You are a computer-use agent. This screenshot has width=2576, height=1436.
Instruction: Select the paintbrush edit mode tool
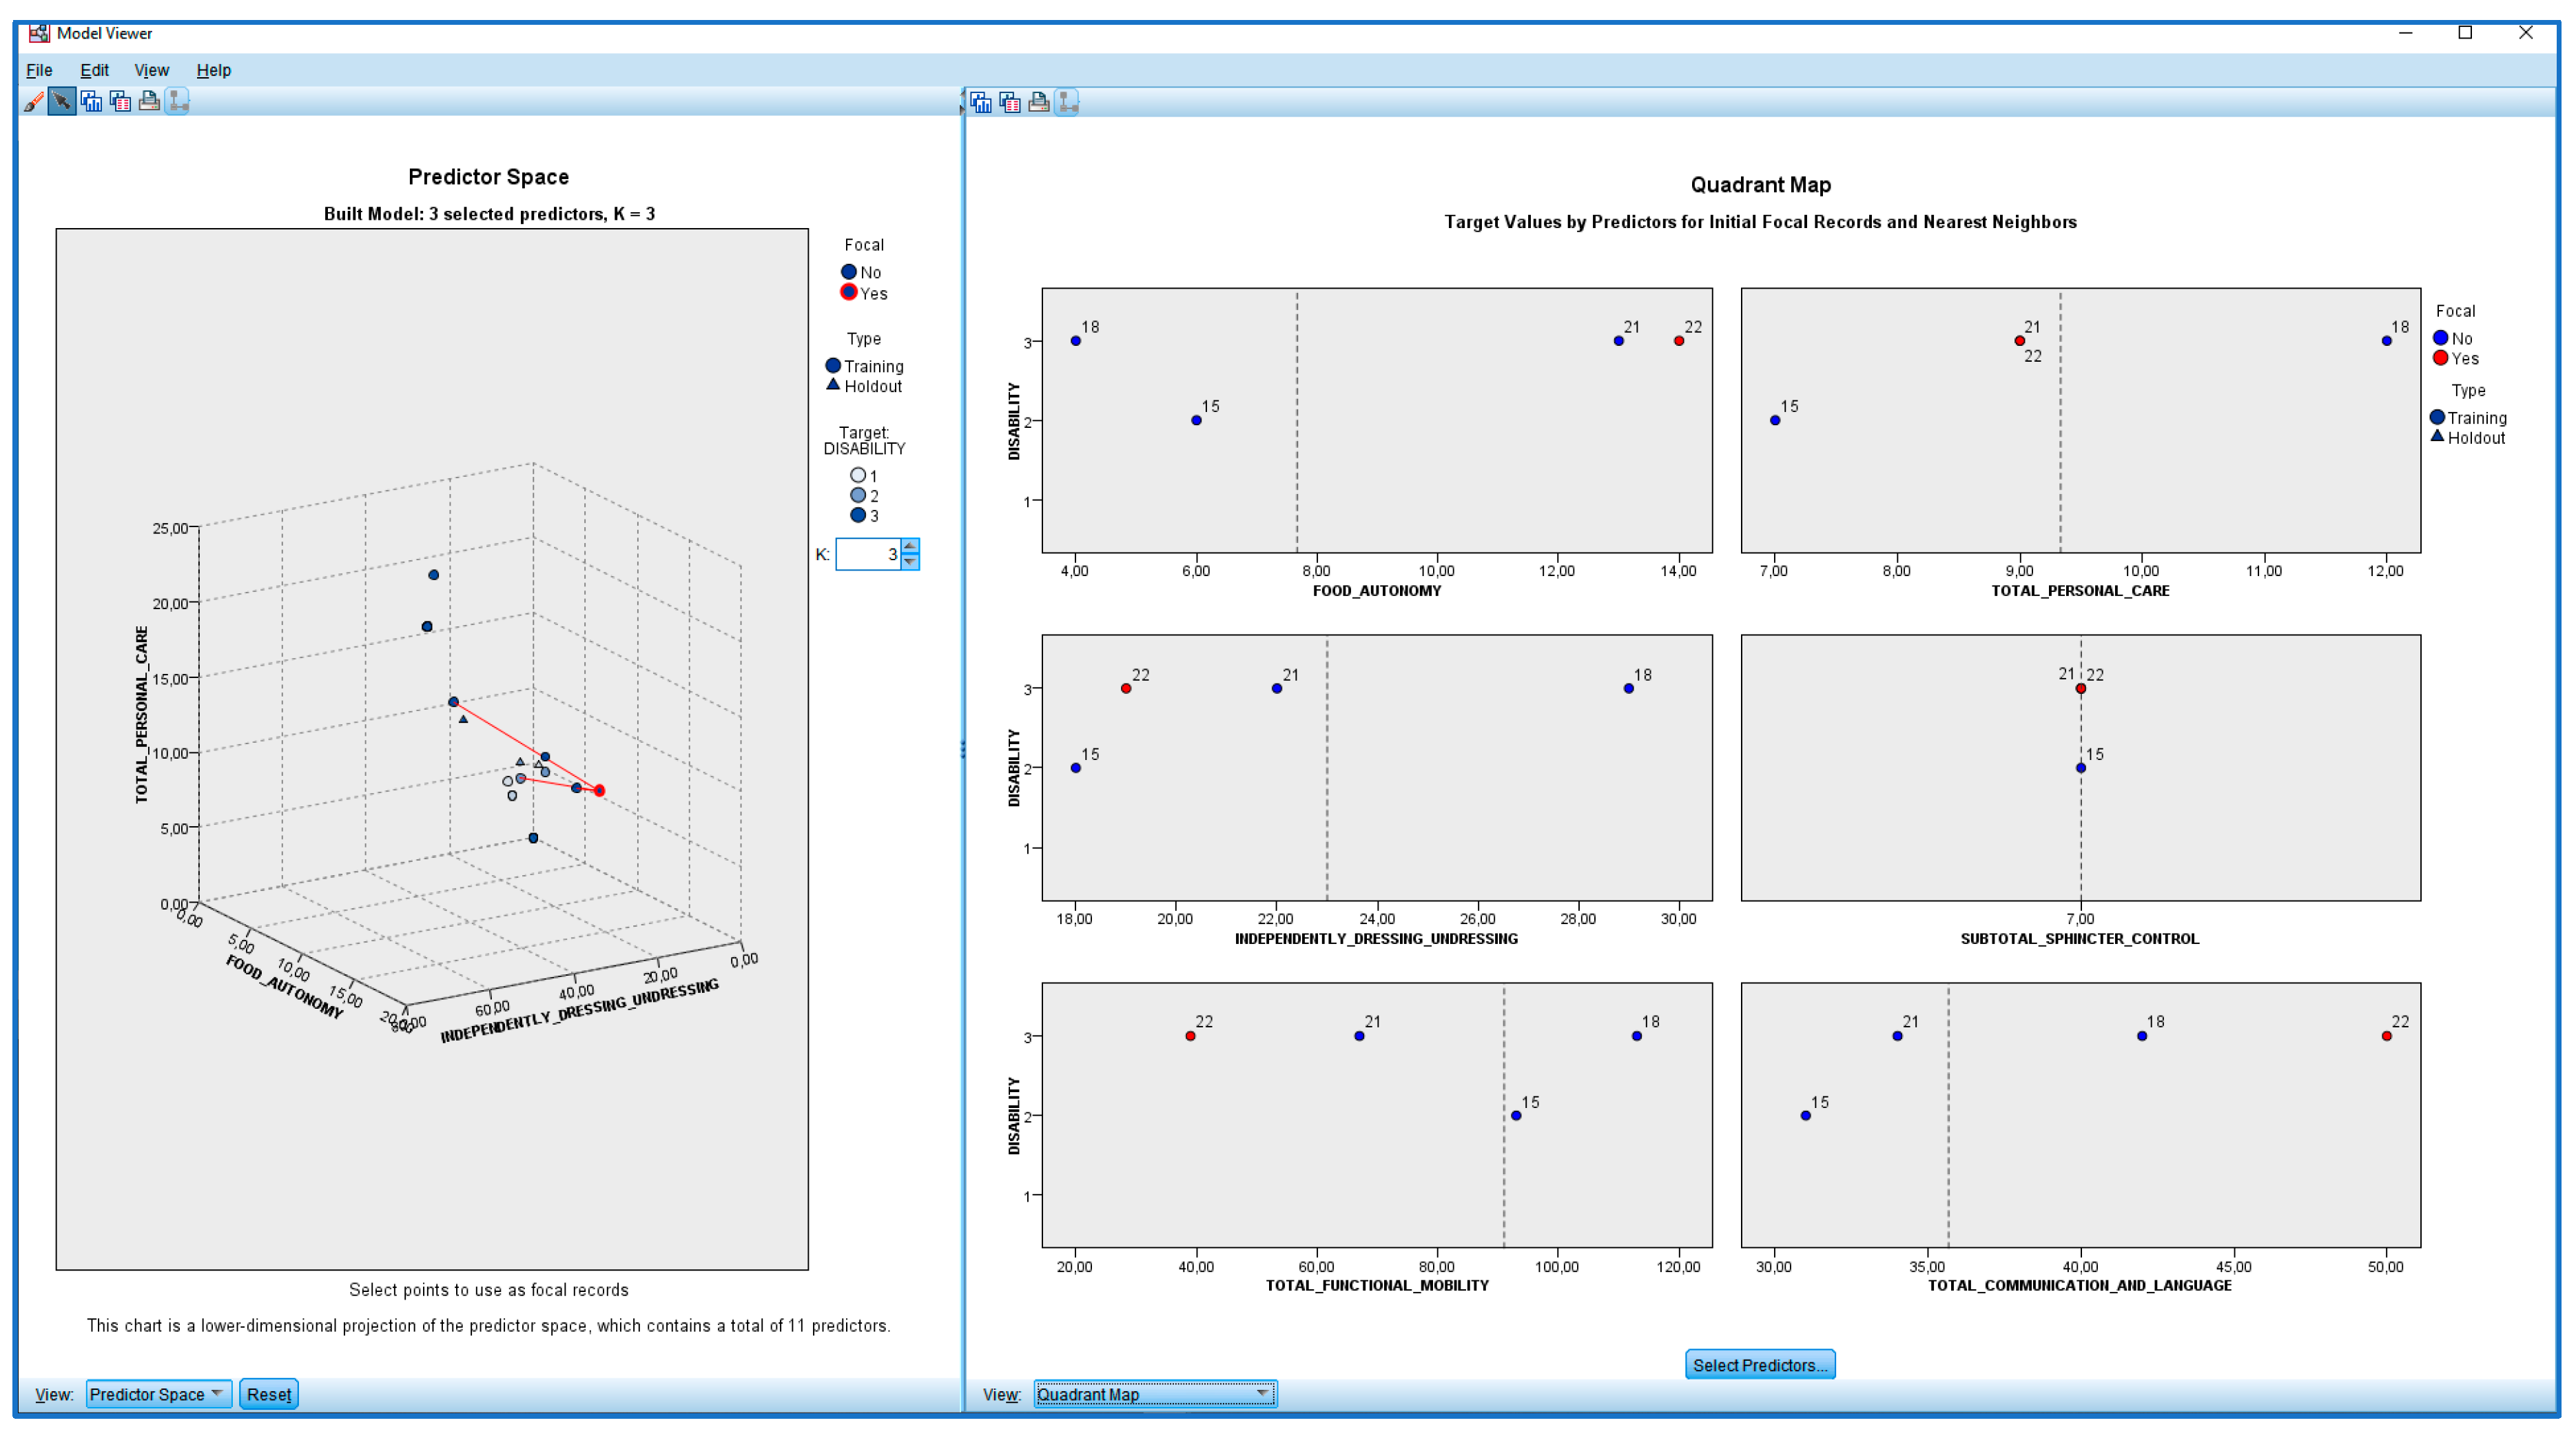pos(33,101)
